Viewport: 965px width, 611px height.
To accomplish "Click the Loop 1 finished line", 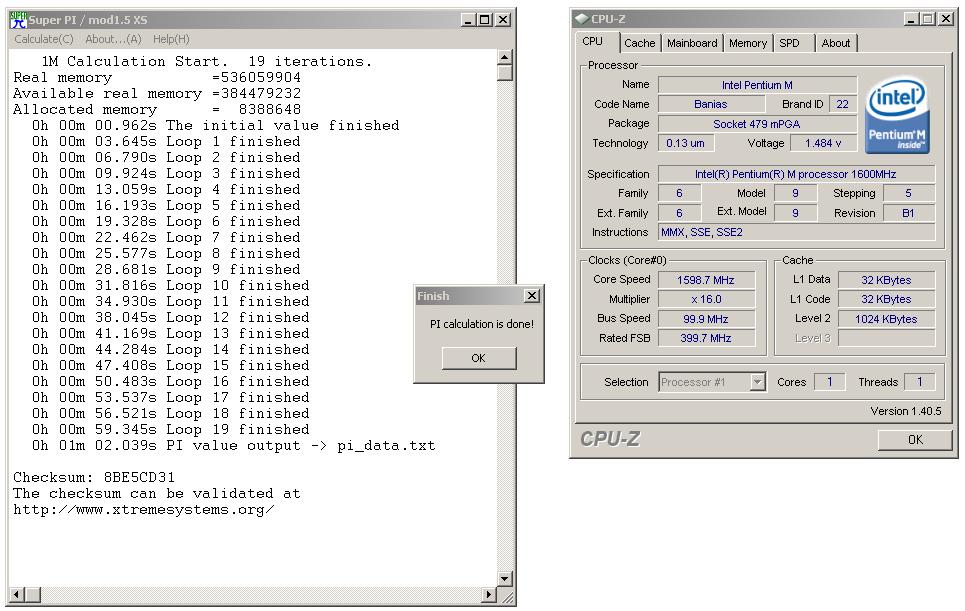I will click(166, 142).
